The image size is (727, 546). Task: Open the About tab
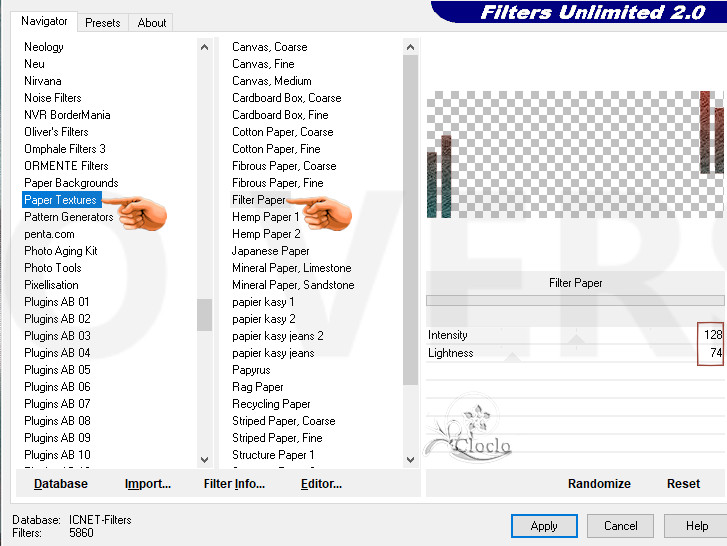pos(152,22)
